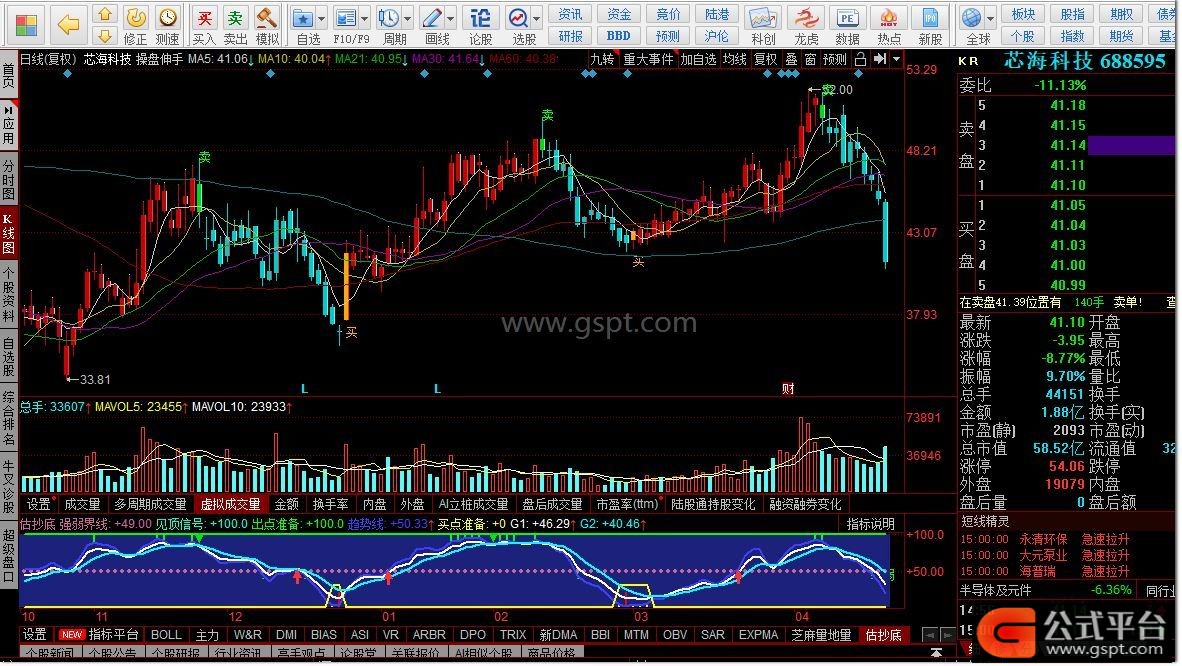Toggle the 窗 multi-window mode
Screen dimensions: 1182x666
click(810, 59)
